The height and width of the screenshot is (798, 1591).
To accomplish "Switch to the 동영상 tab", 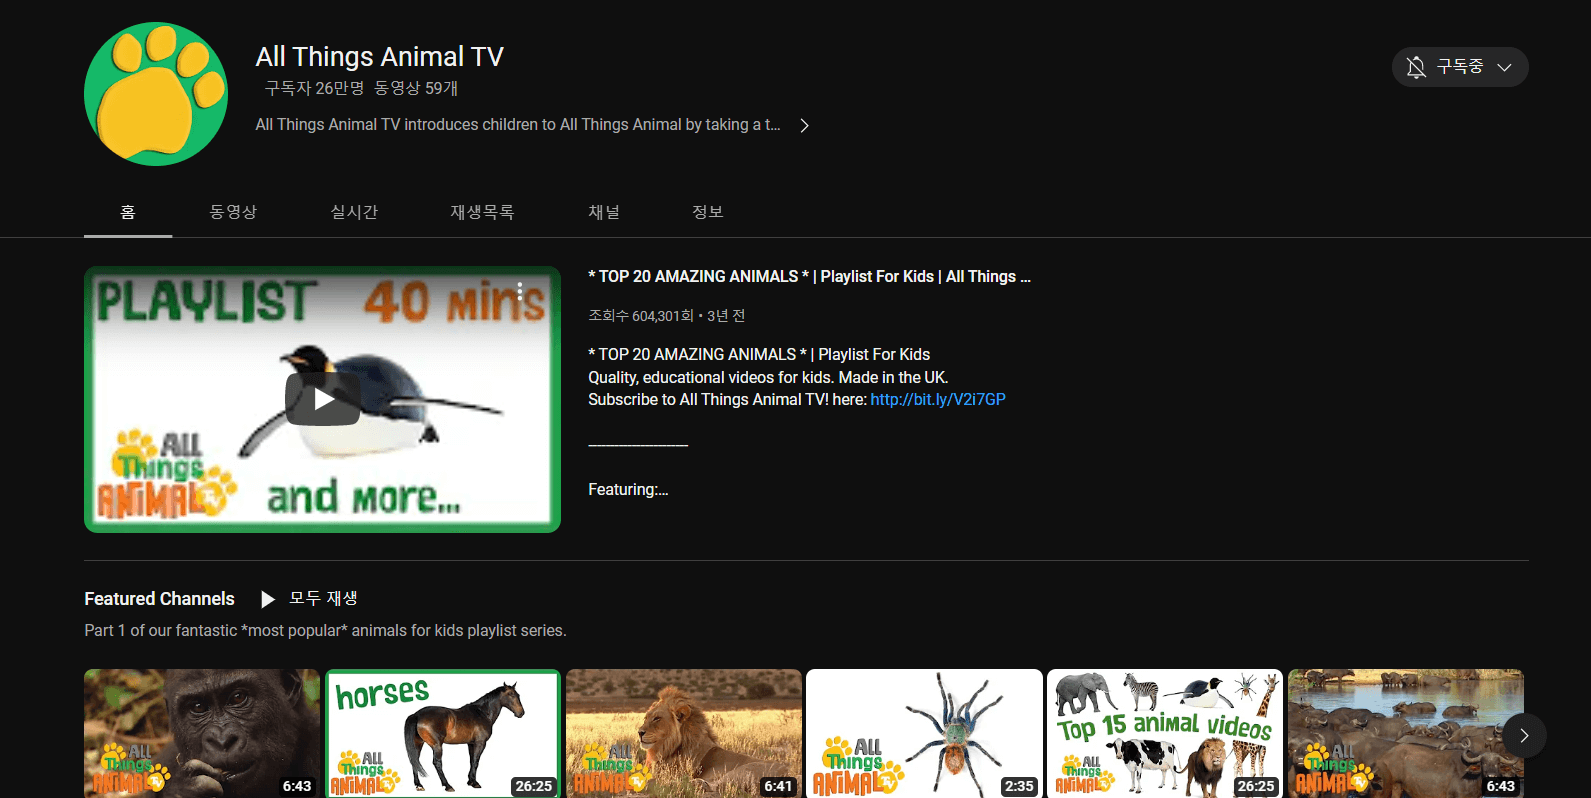I will [233, 212].
